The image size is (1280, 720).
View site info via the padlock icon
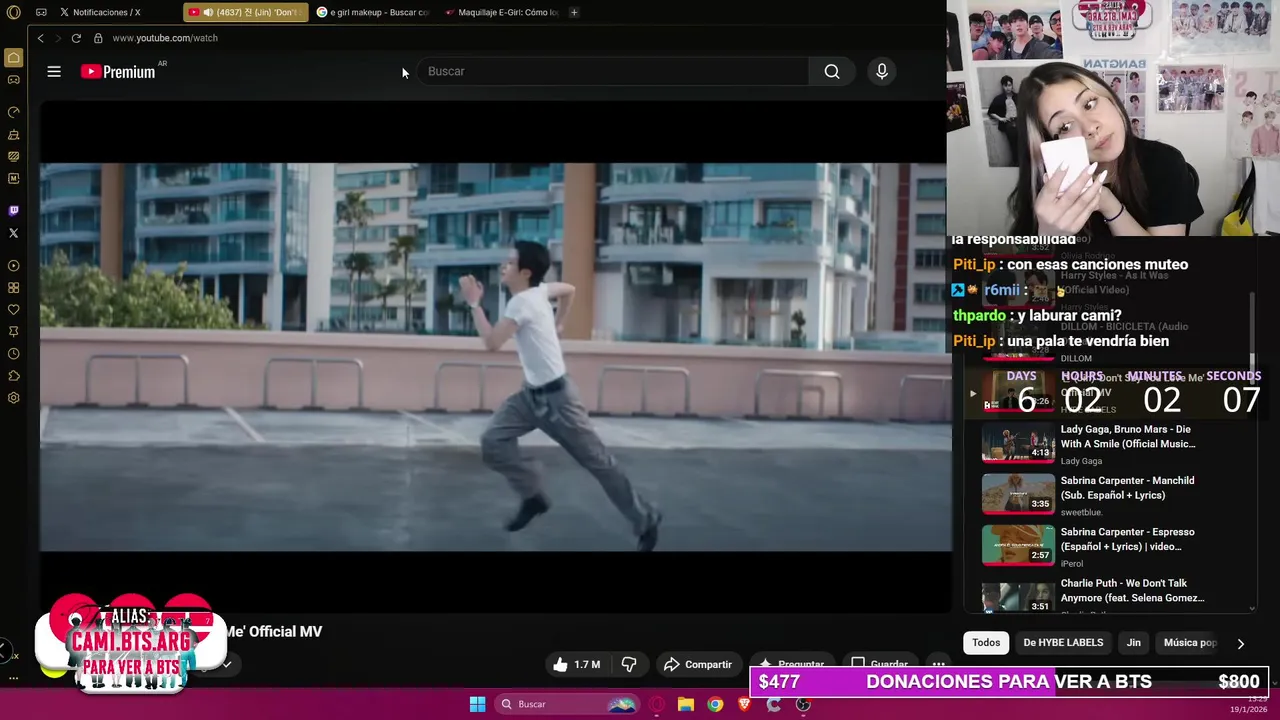tap(98, 38)
